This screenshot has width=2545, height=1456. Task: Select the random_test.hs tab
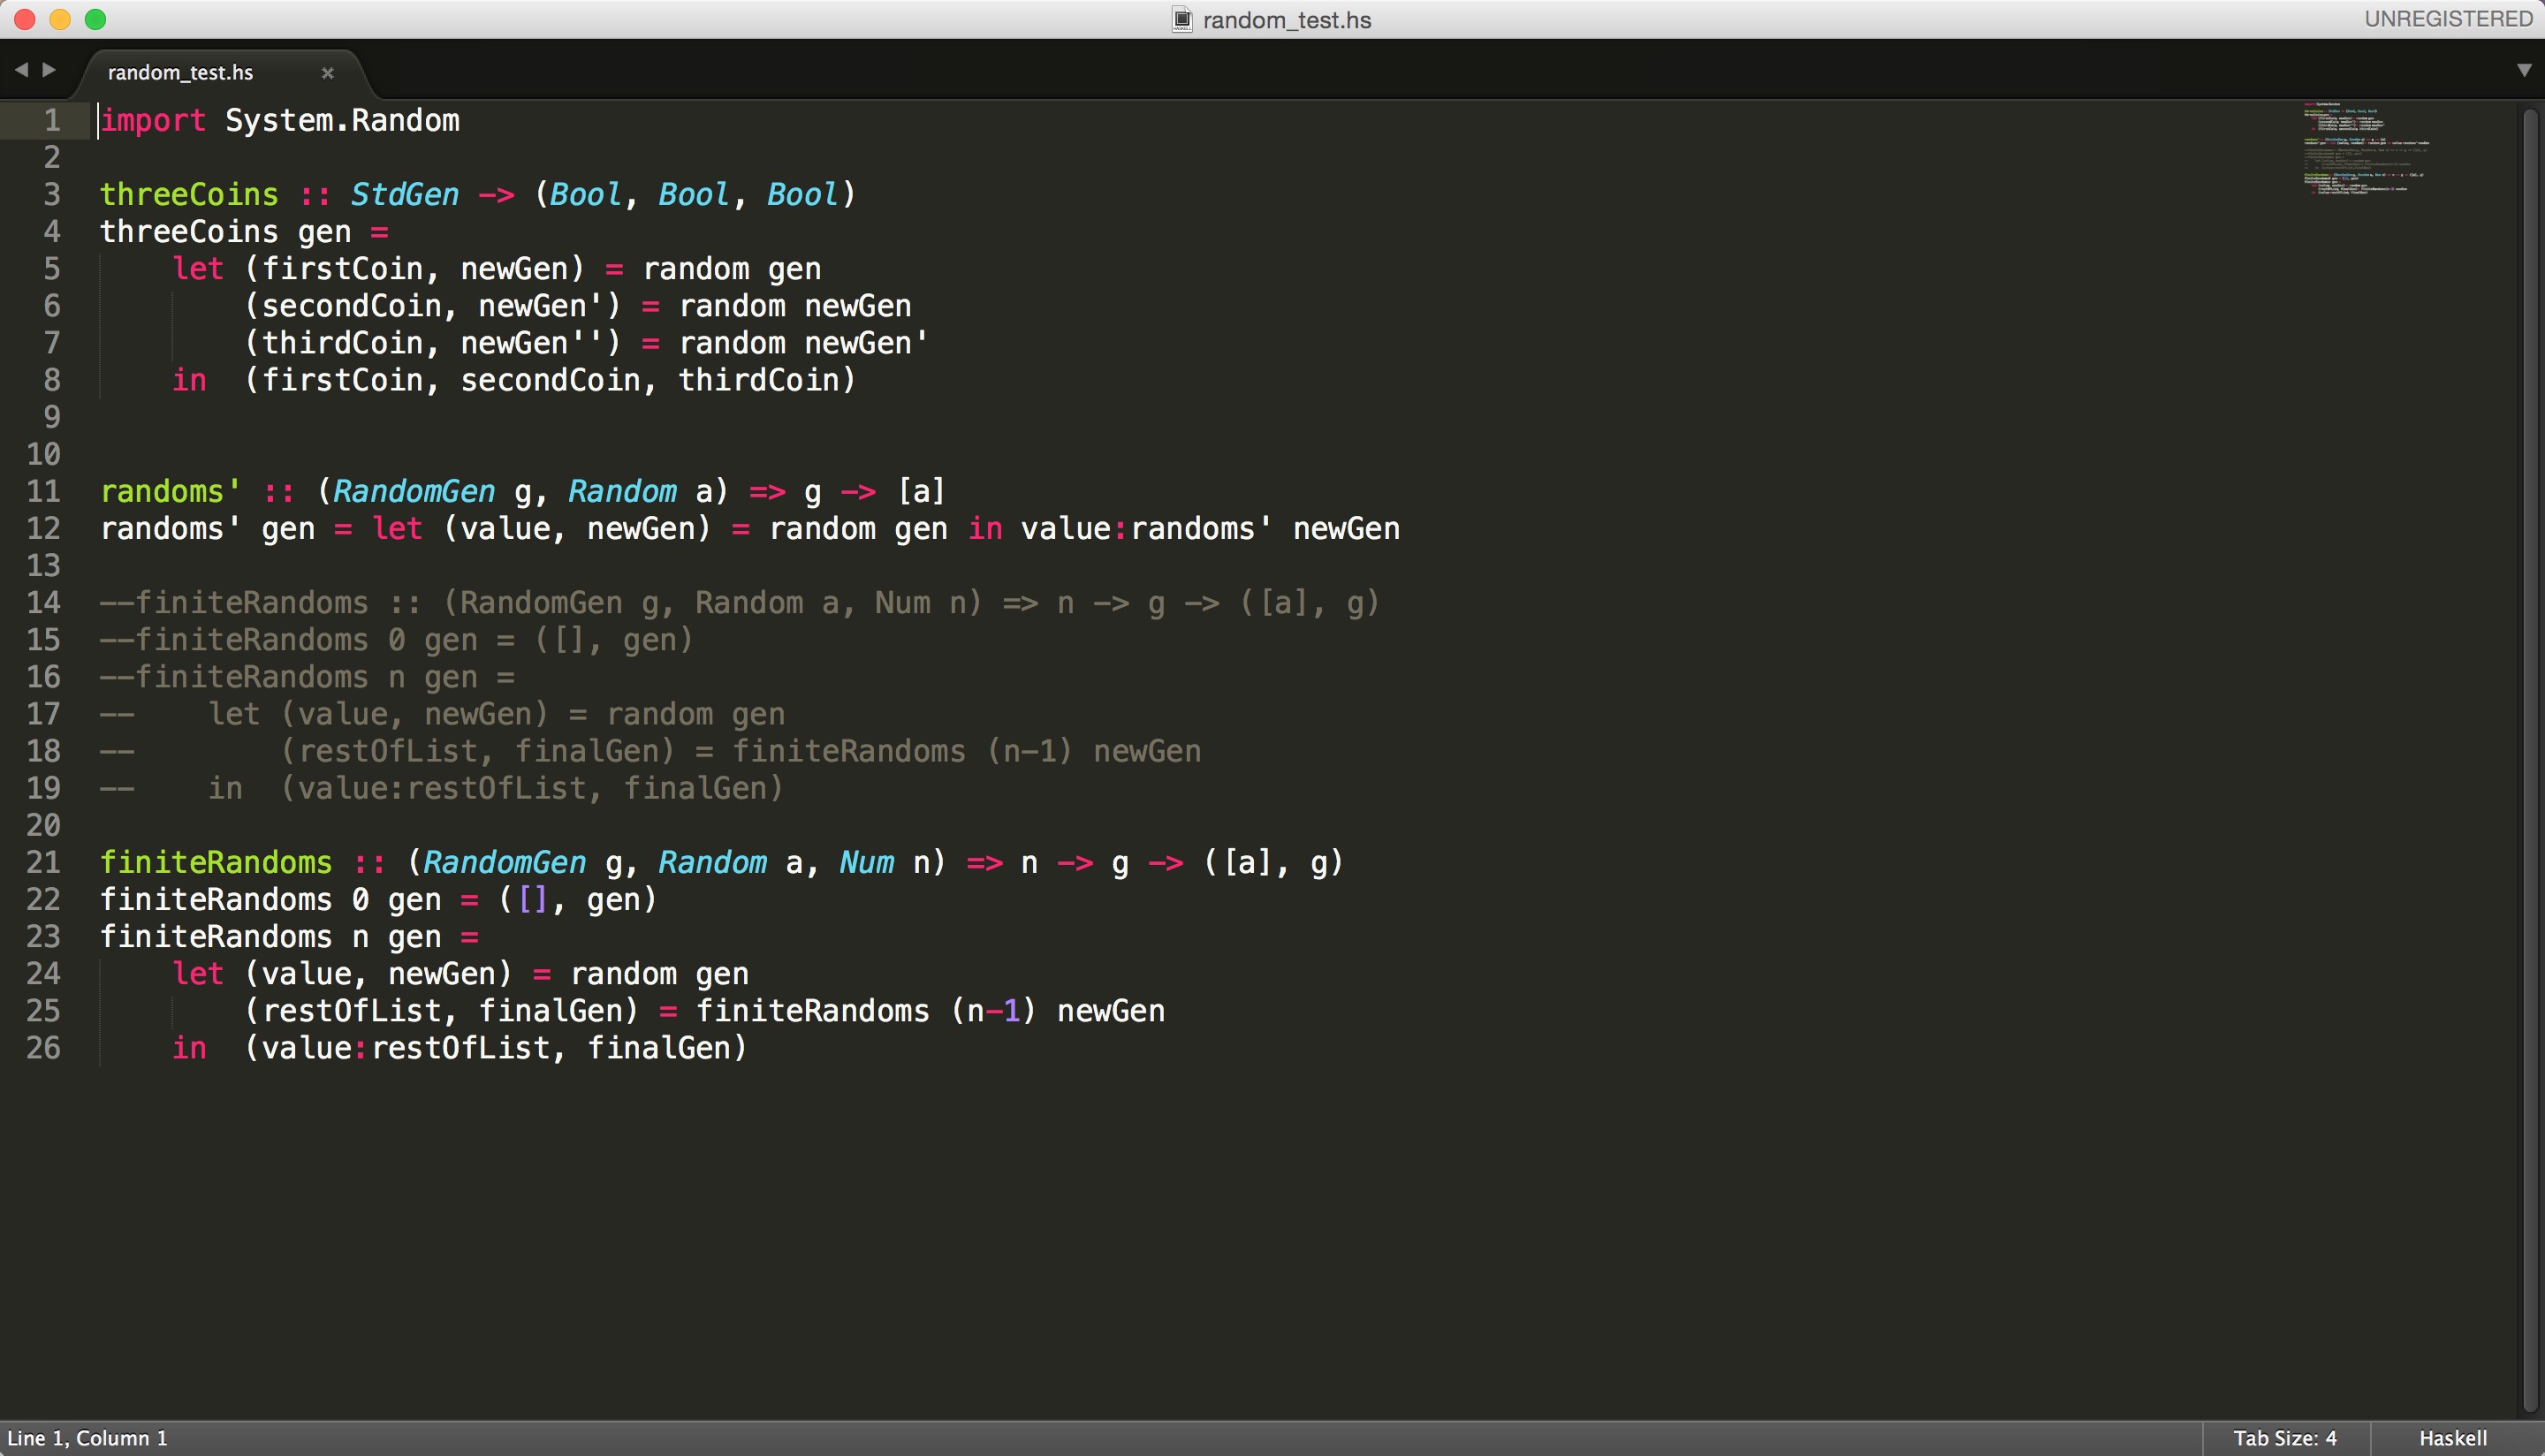[181, 73]
